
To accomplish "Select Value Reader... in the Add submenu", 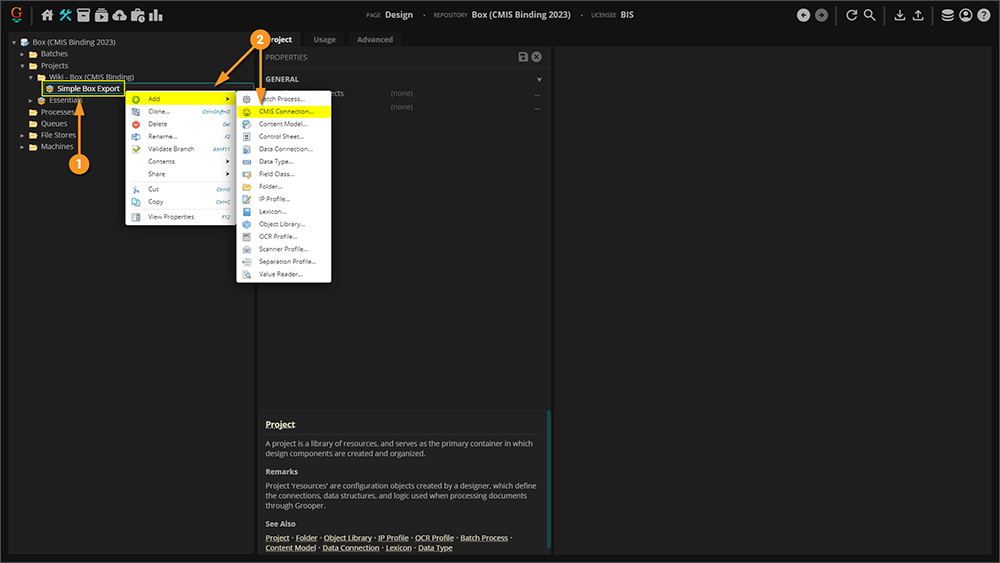I will 284,274.
